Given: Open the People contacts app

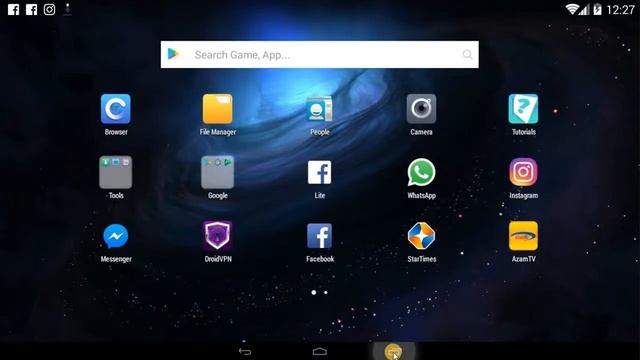Looking at the screenshot, I should (x=320, y=109).
